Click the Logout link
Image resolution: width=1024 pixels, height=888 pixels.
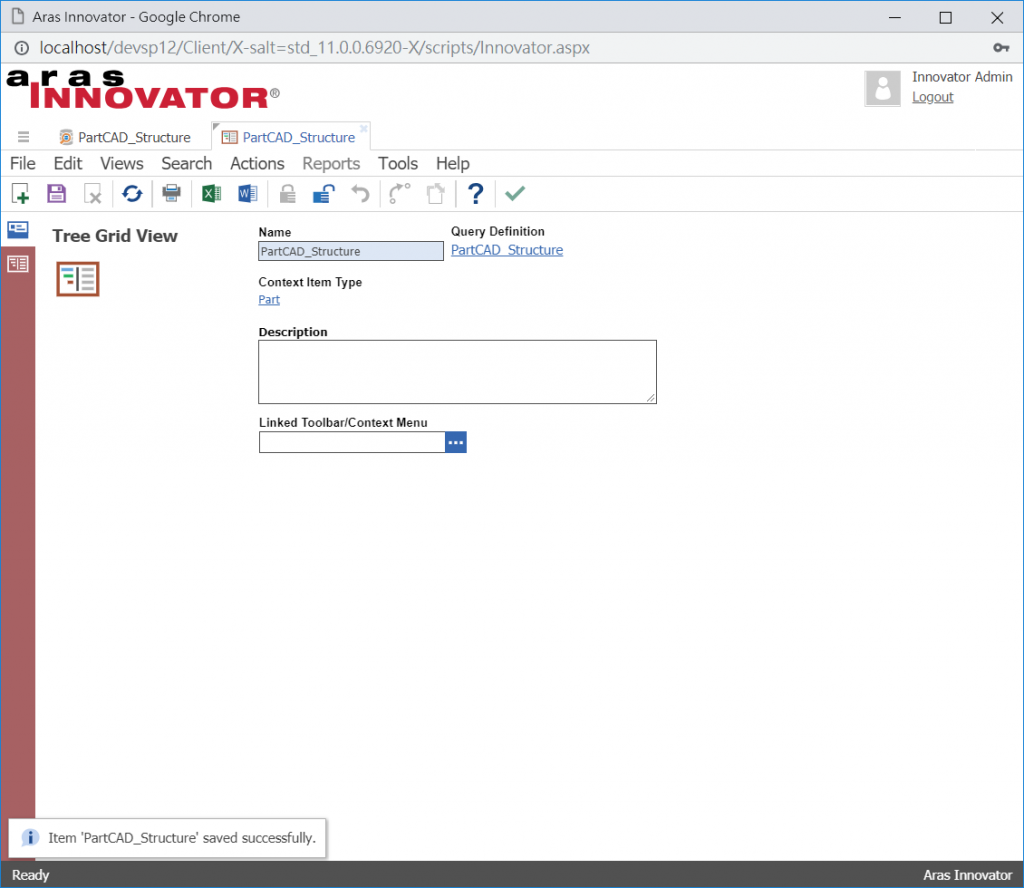[x=933, y=97]
